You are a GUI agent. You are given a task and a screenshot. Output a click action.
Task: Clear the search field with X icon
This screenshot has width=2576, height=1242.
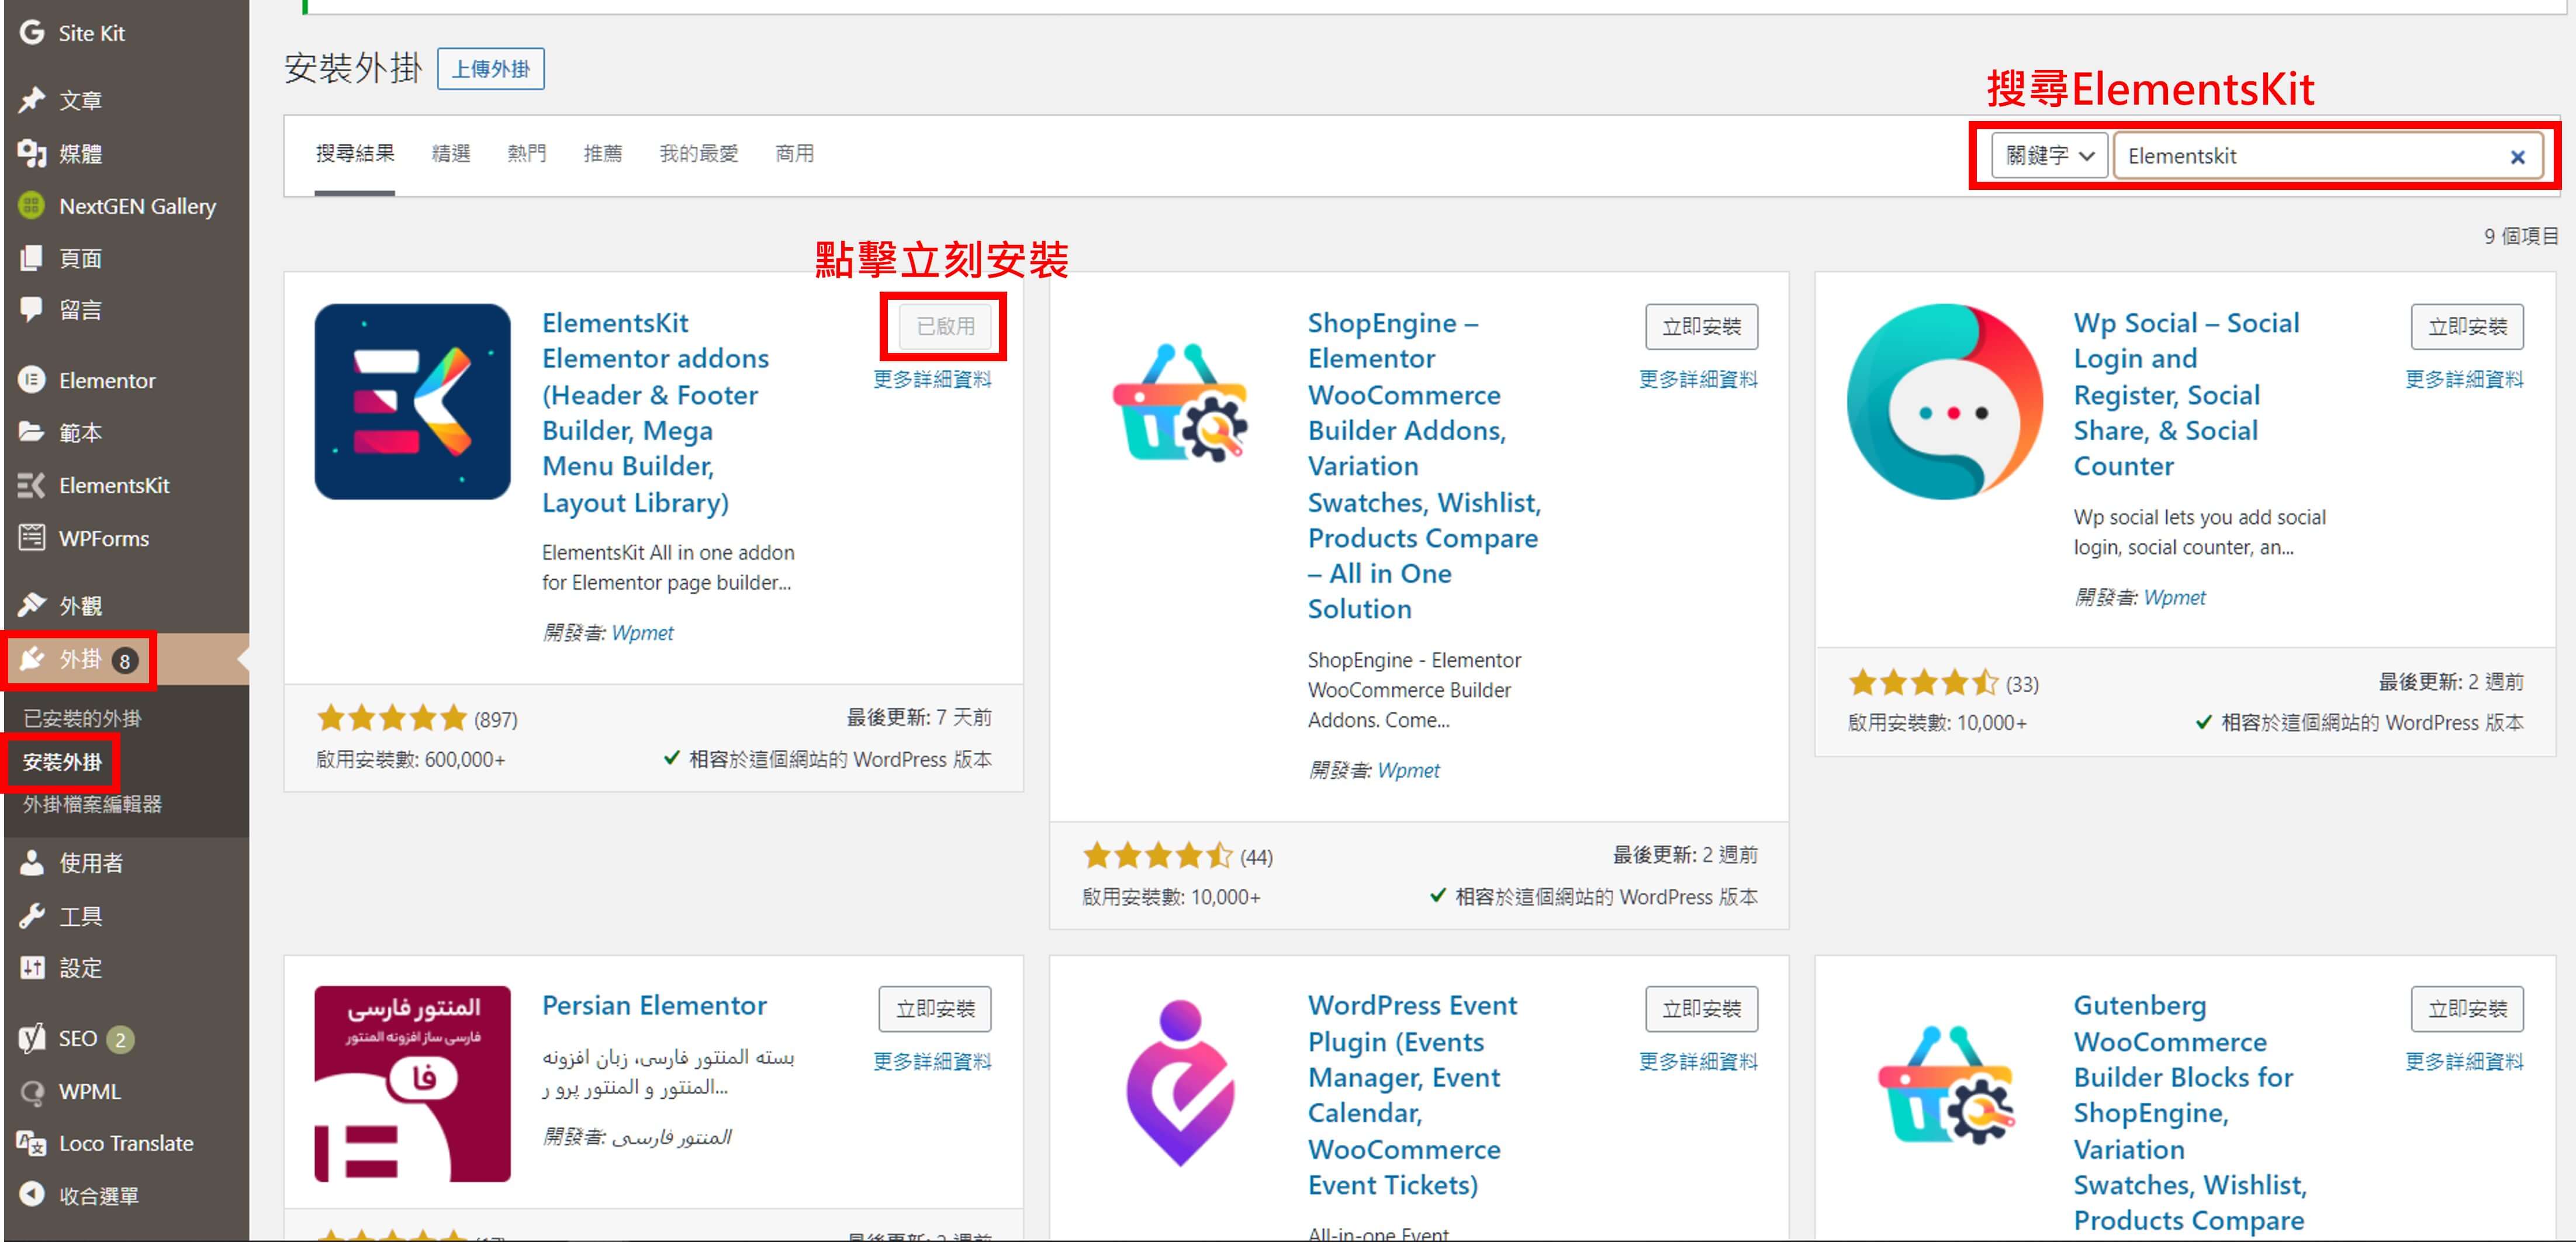2517,156
